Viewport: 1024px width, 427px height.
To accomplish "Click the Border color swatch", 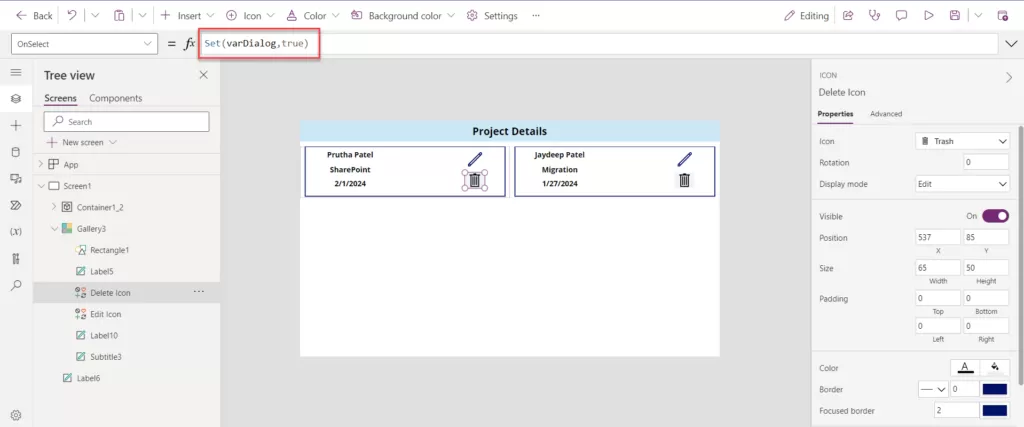I will click(994, 389).
